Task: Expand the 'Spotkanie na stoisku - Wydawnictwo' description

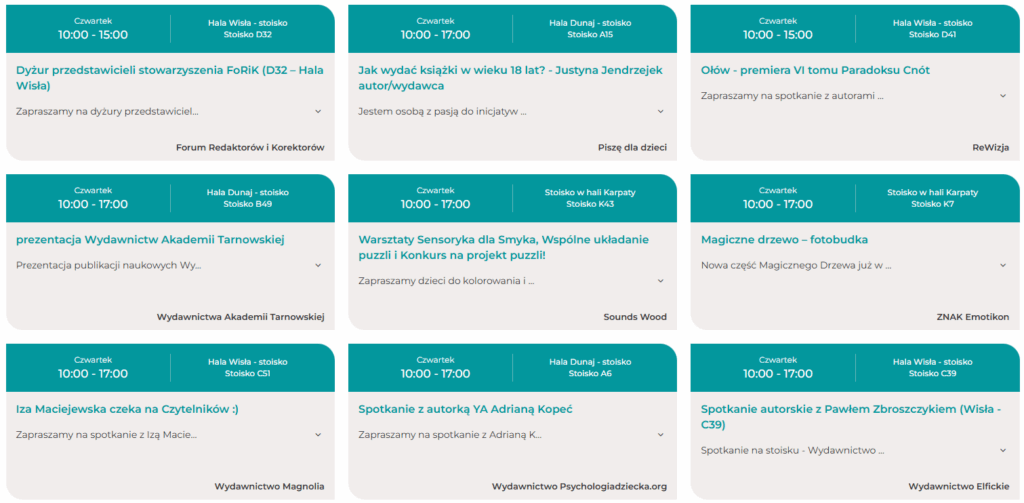Action: [x=1002, y=450]
